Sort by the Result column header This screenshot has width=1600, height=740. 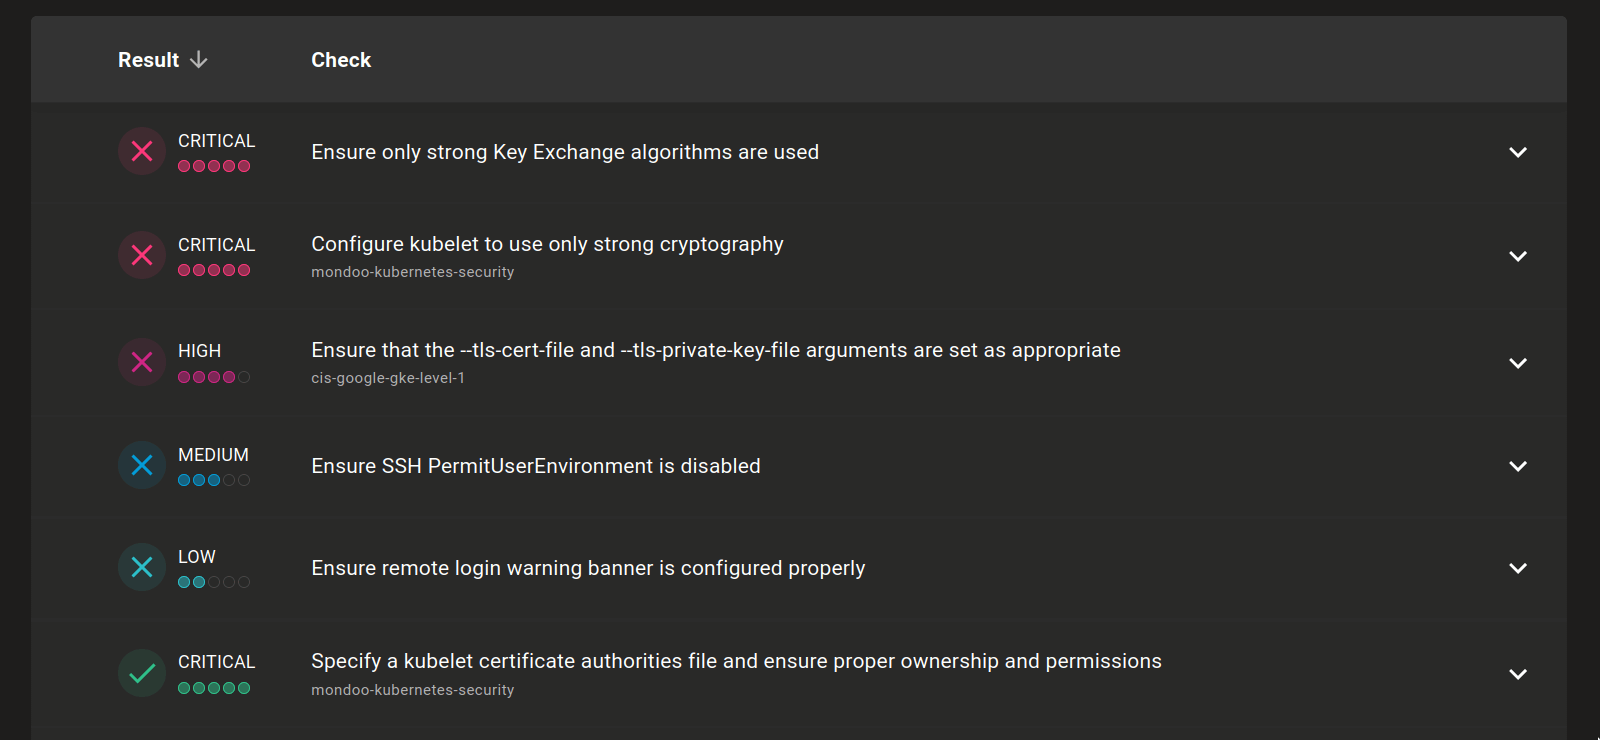(148, 60)
